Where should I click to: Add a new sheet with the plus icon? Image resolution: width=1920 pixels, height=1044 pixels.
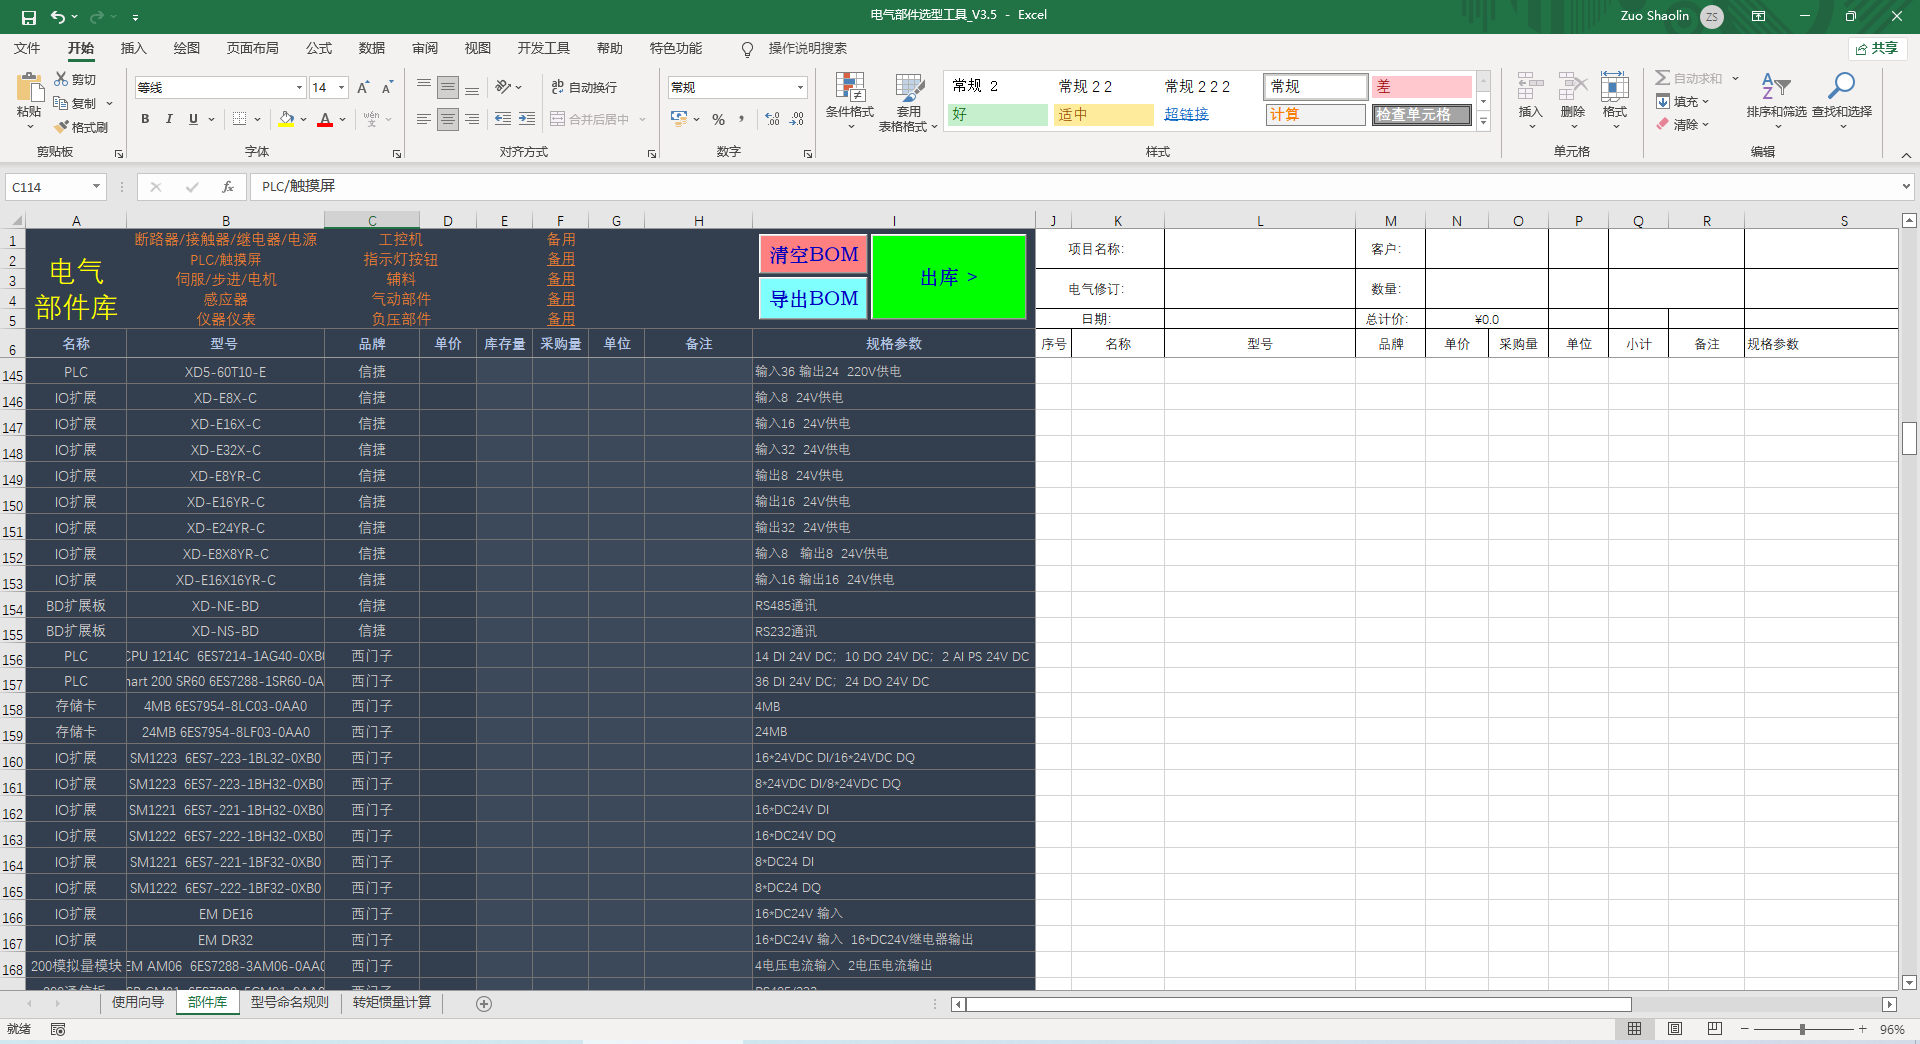coord(484,1004)
